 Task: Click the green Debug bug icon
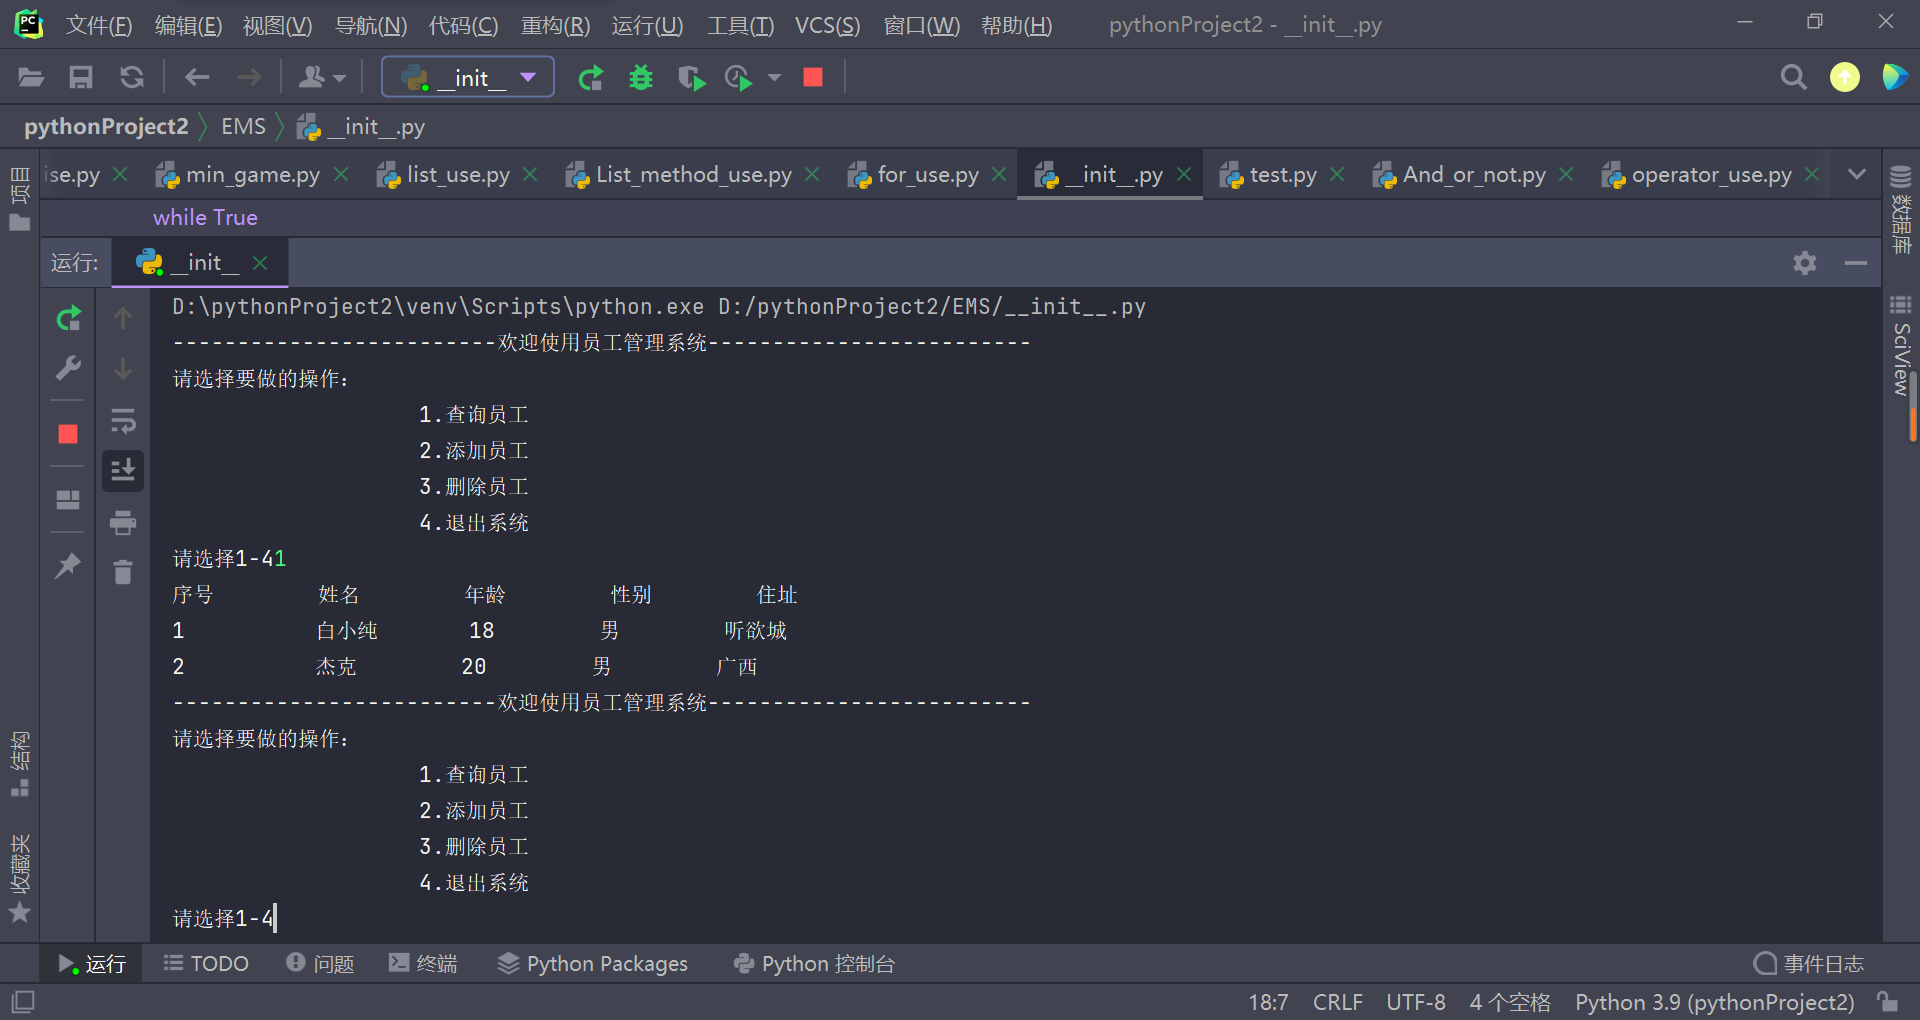tap(641, 77)
